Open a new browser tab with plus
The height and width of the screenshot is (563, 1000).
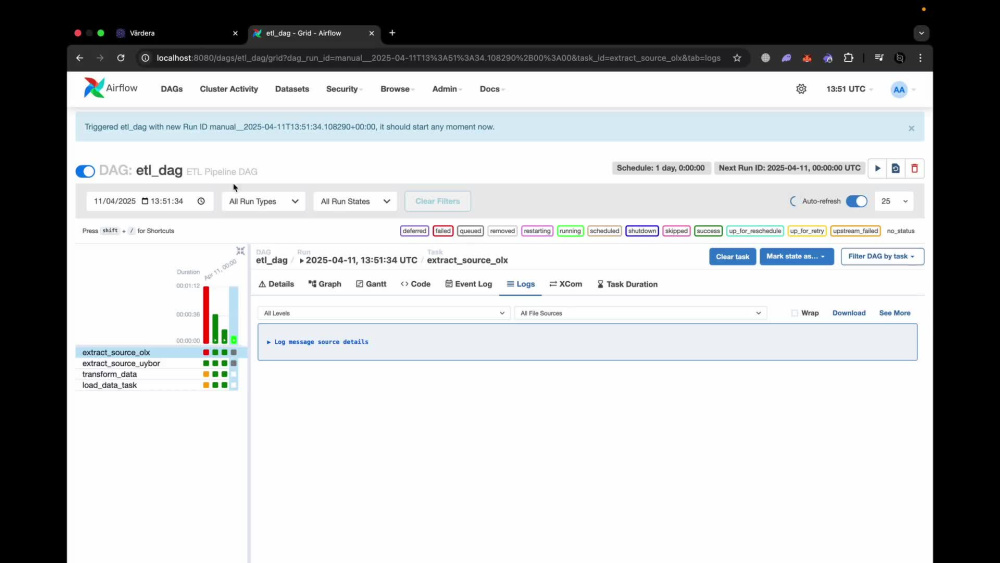392,33
